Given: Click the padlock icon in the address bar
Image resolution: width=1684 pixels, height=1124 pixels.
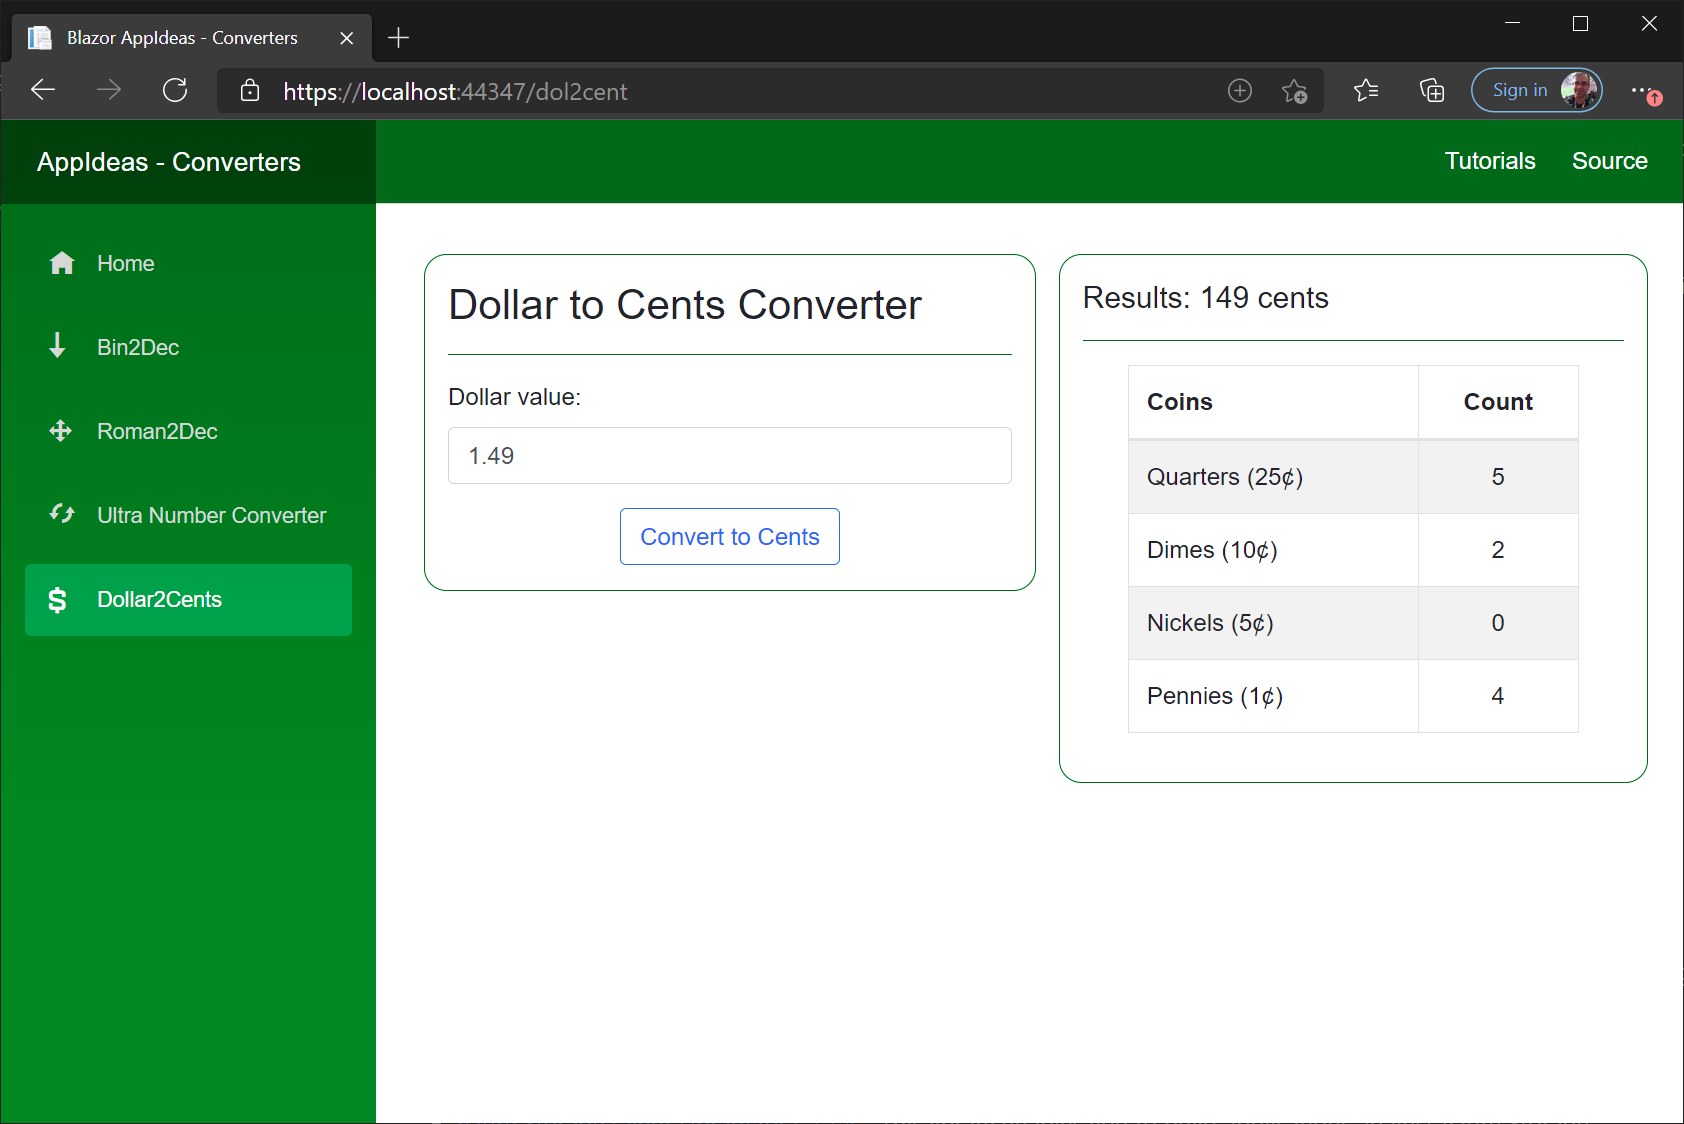Looking at the screenshot, I should pyautogui.click(x=249, y=90).
